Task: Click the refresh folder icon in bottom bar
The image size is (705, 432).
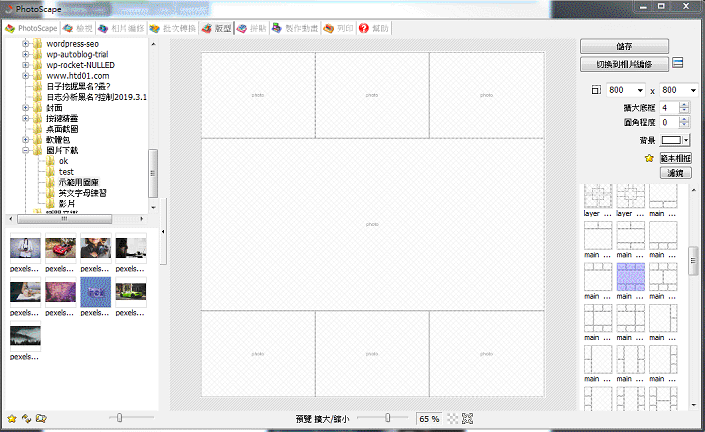Action: tap(27, 419)
